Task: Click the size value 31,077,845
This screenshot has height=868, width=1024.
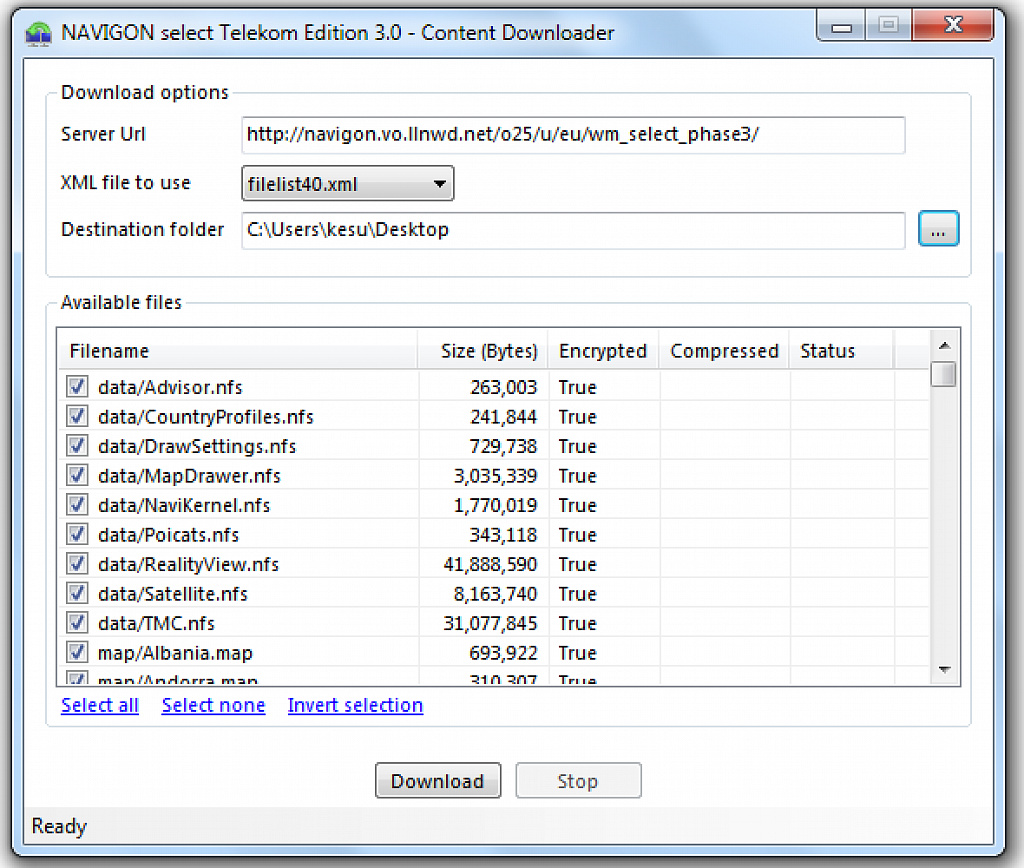Action: (490, 624)
